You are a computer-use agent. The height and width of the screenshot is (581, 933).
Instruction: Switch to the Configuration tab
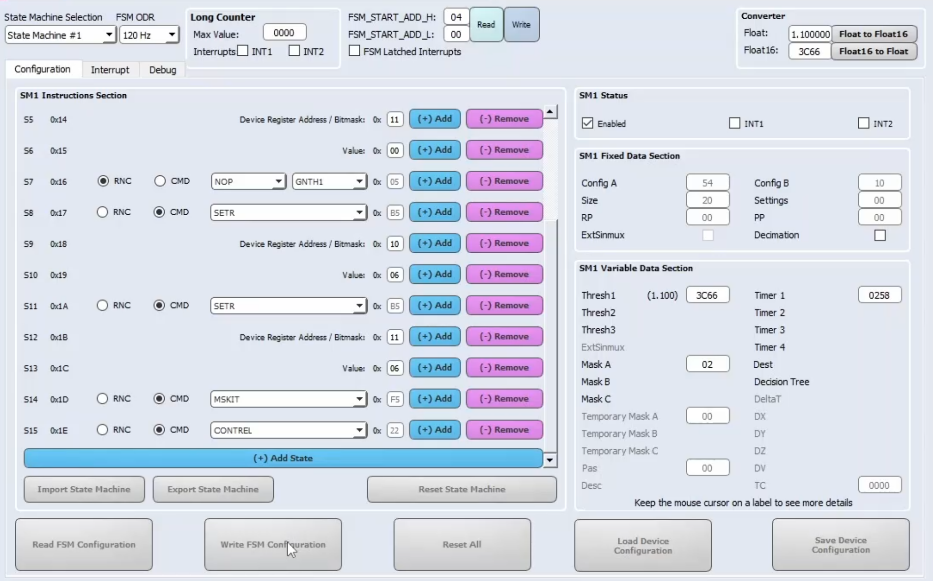pyautogui.click(x=42, y=69)
